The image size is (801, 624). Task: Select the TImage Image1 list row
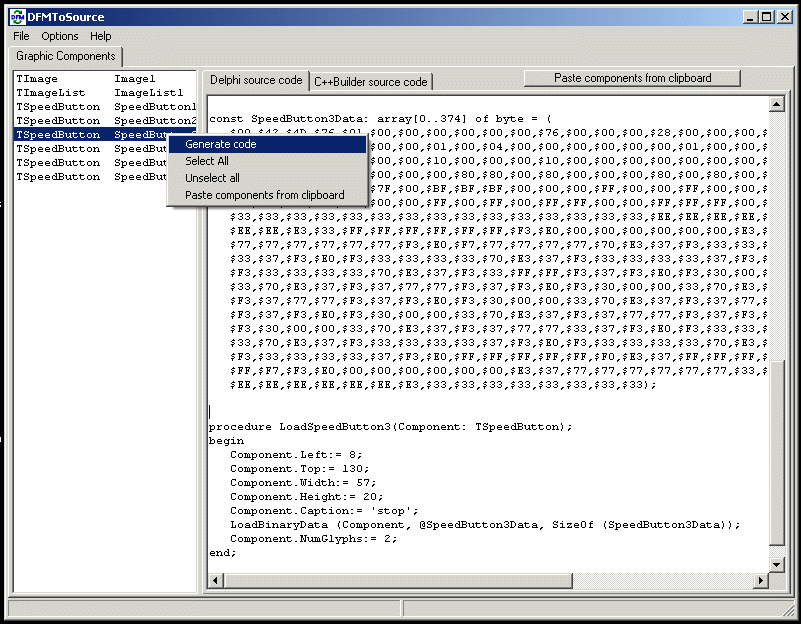click(x=105, y=79)
